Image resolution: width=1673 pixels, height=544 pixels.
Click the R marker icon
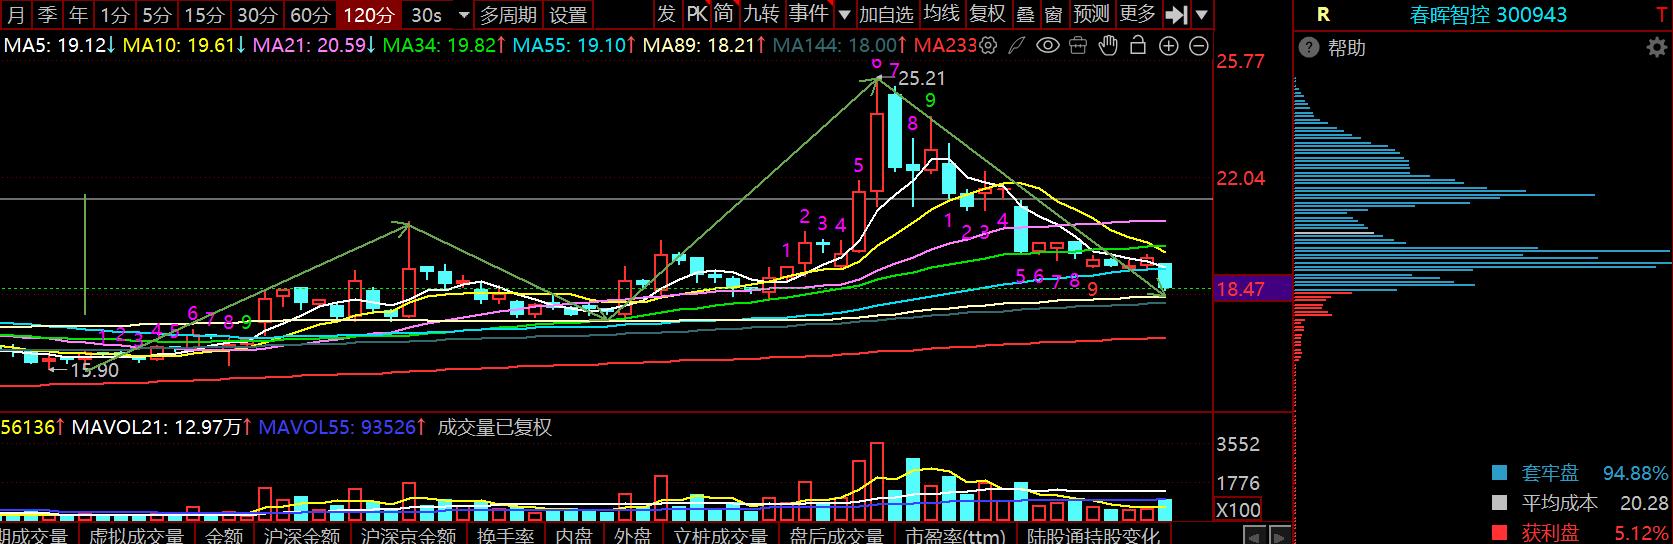1324,15
